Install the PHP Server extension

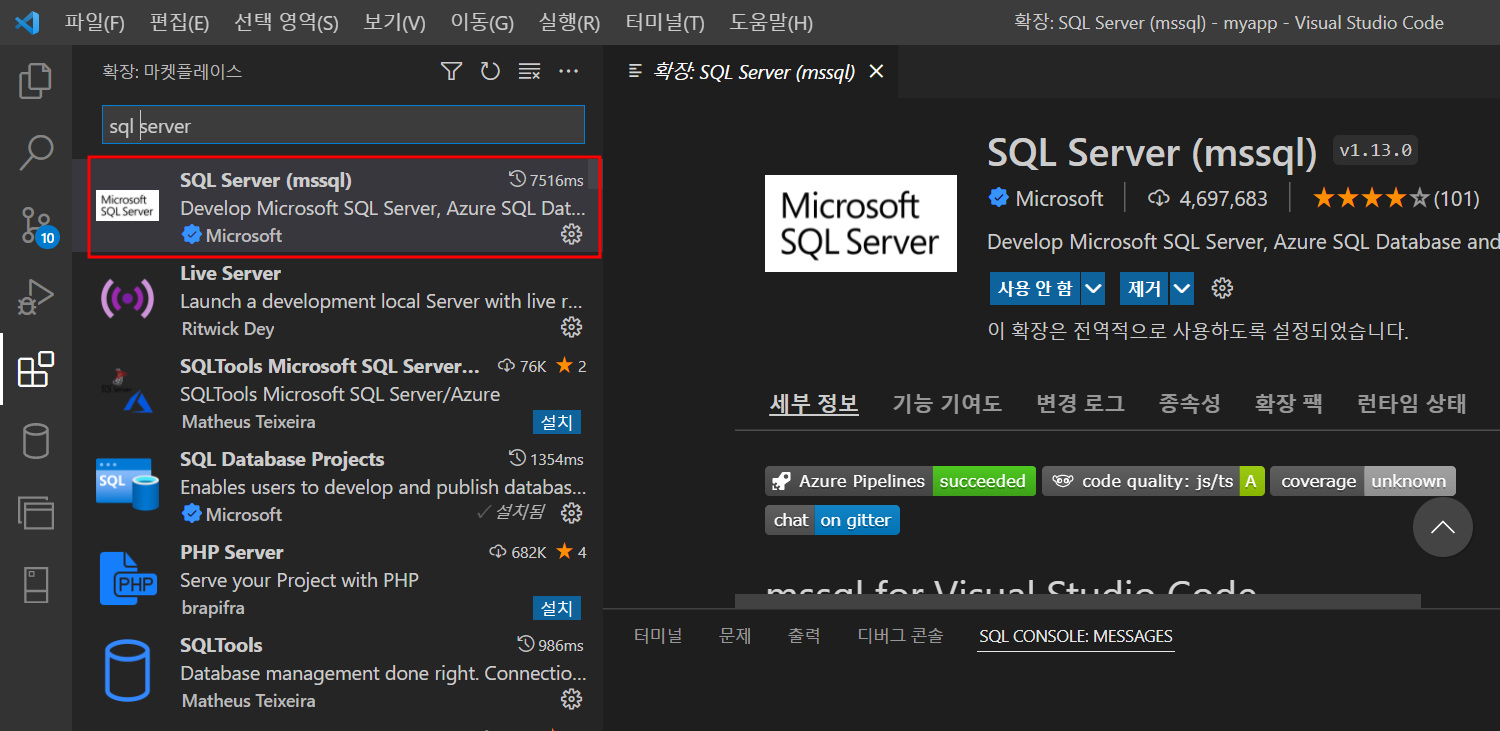coord(557,608)
